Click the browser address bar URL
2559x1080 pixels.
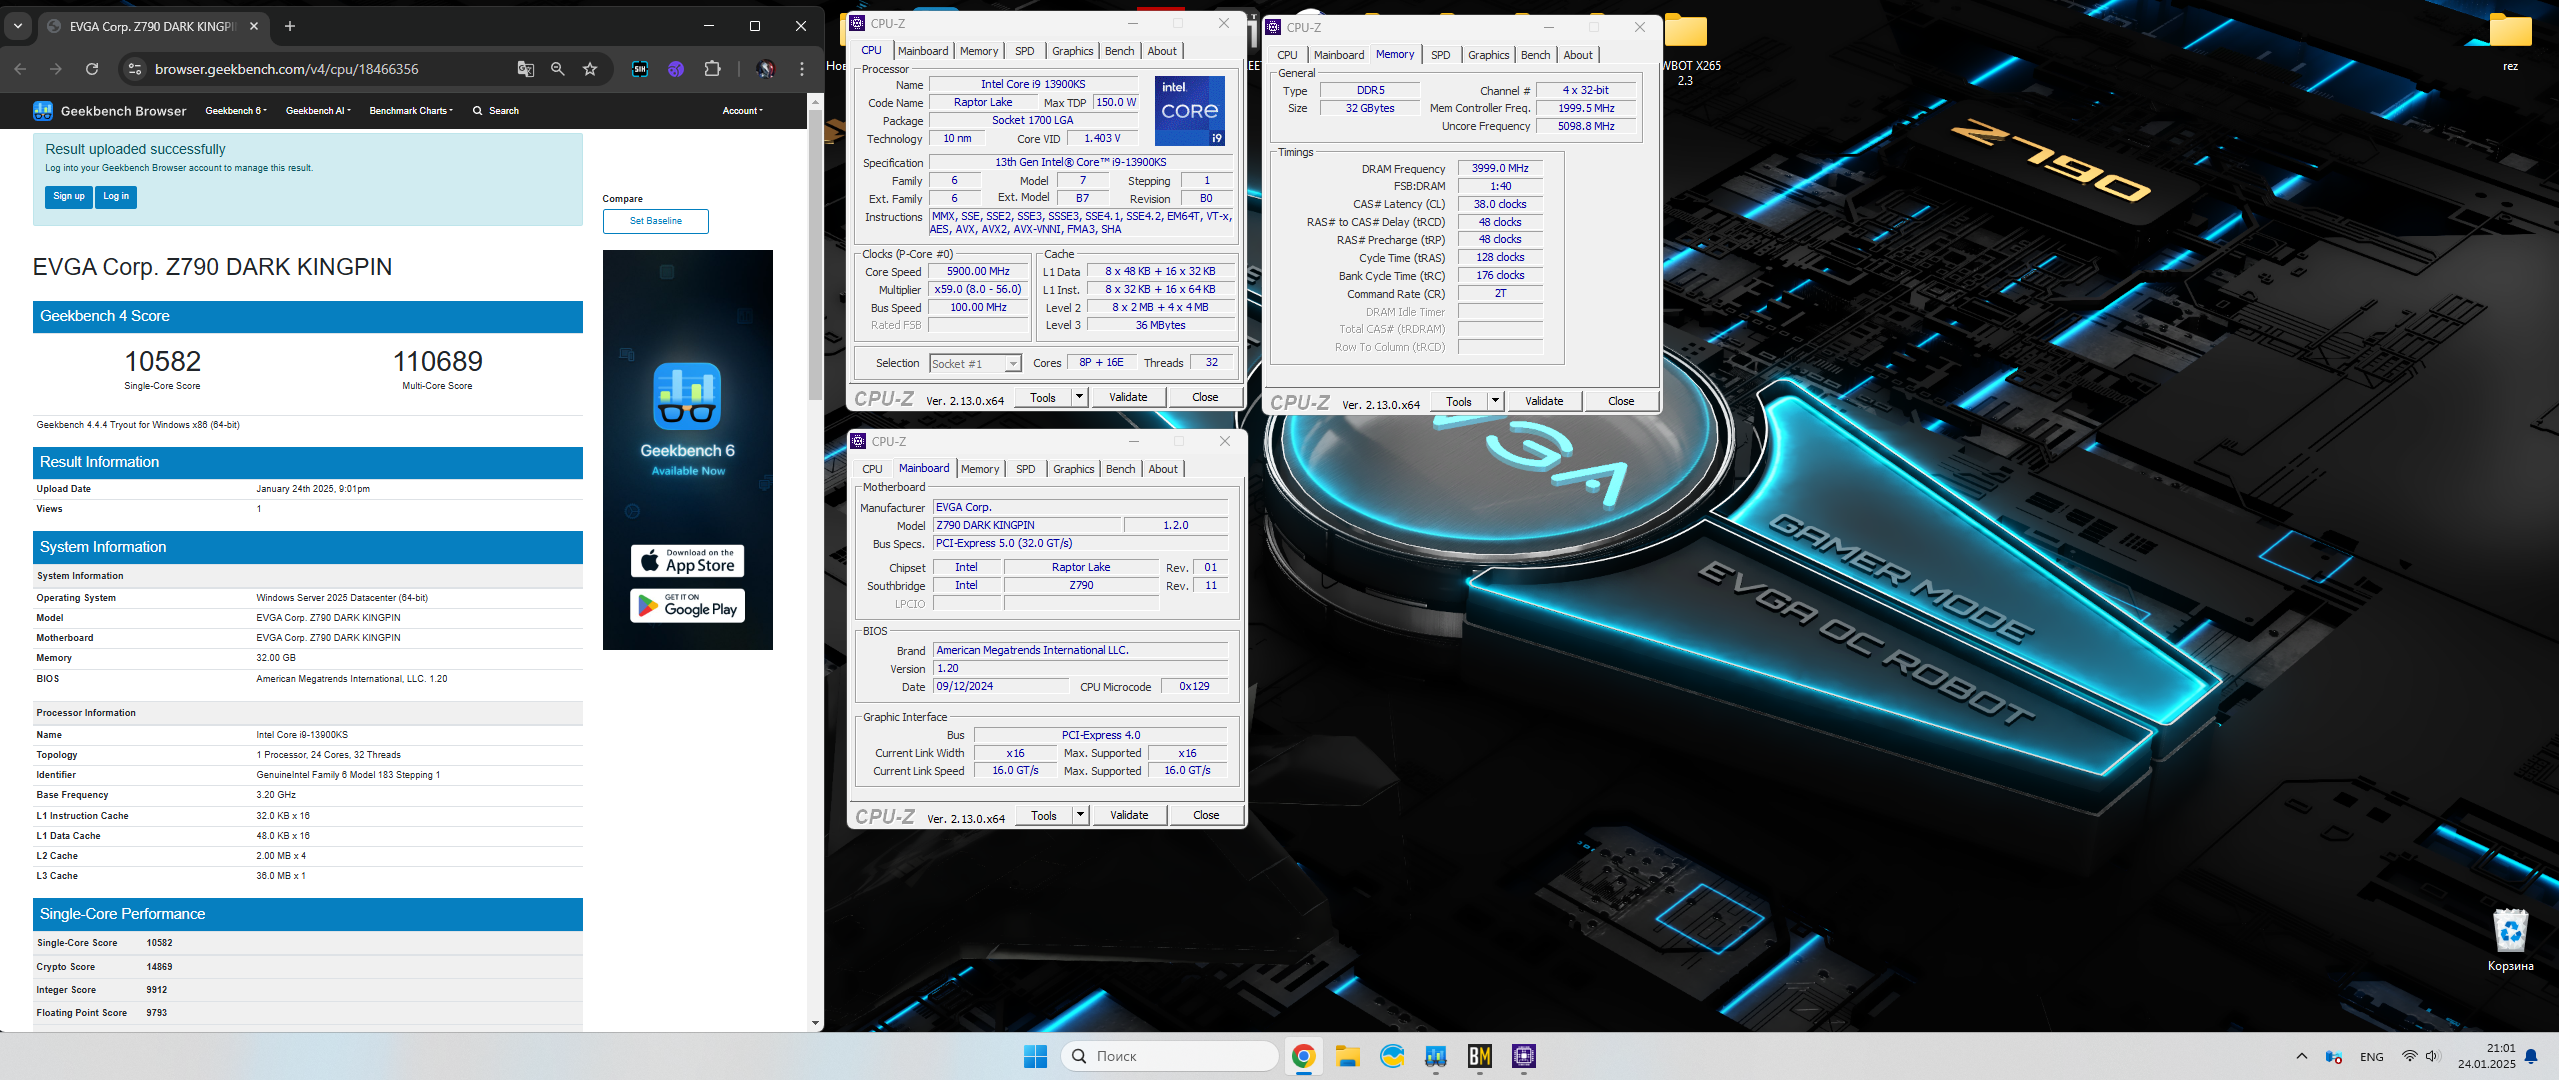287,69
